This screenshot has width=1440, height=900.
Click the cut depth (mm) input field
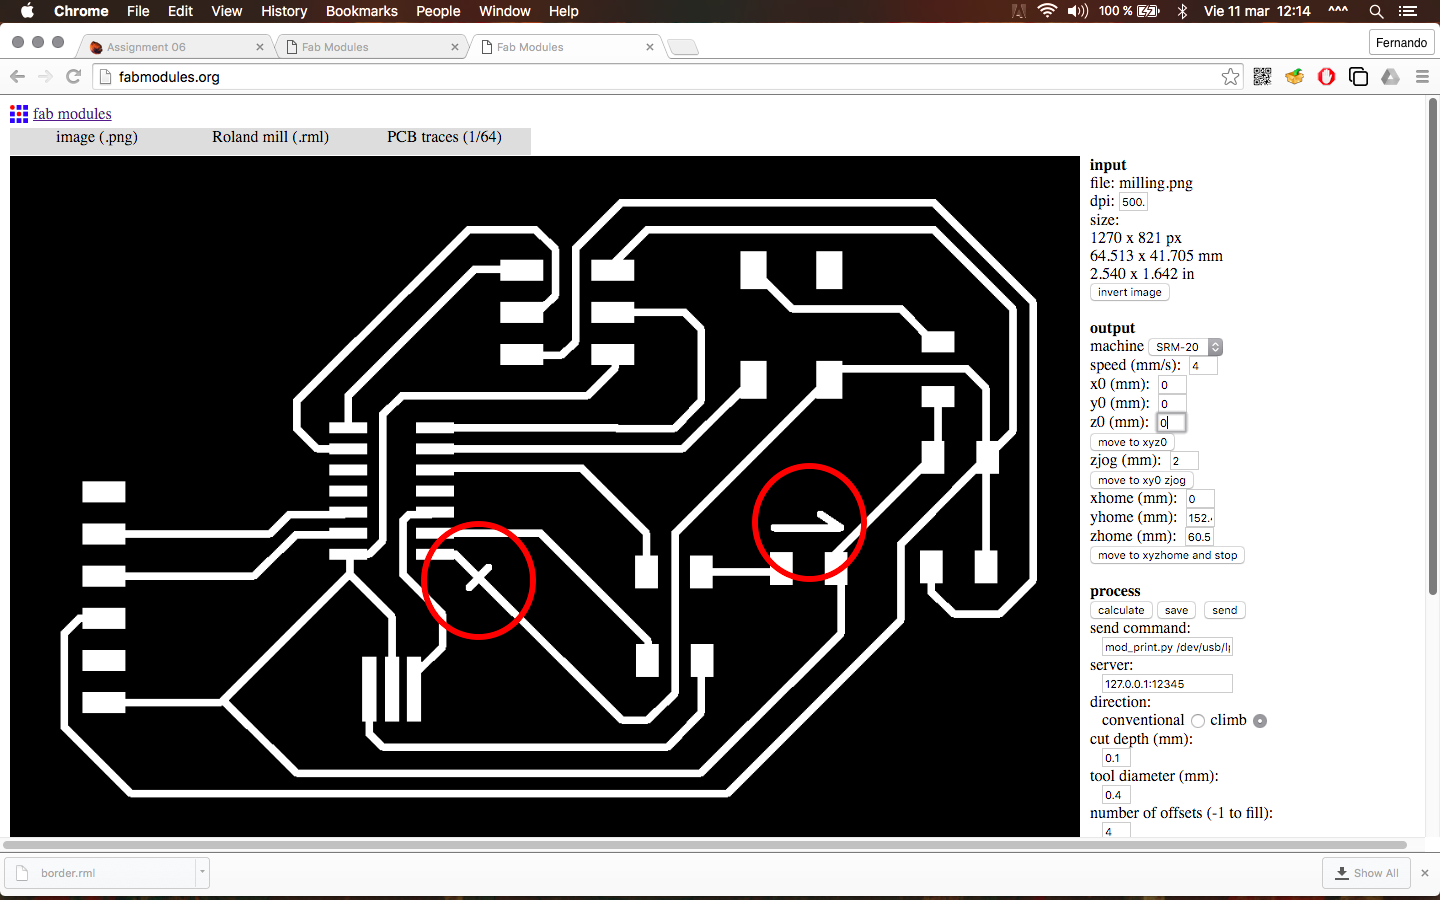point(1116,758)
